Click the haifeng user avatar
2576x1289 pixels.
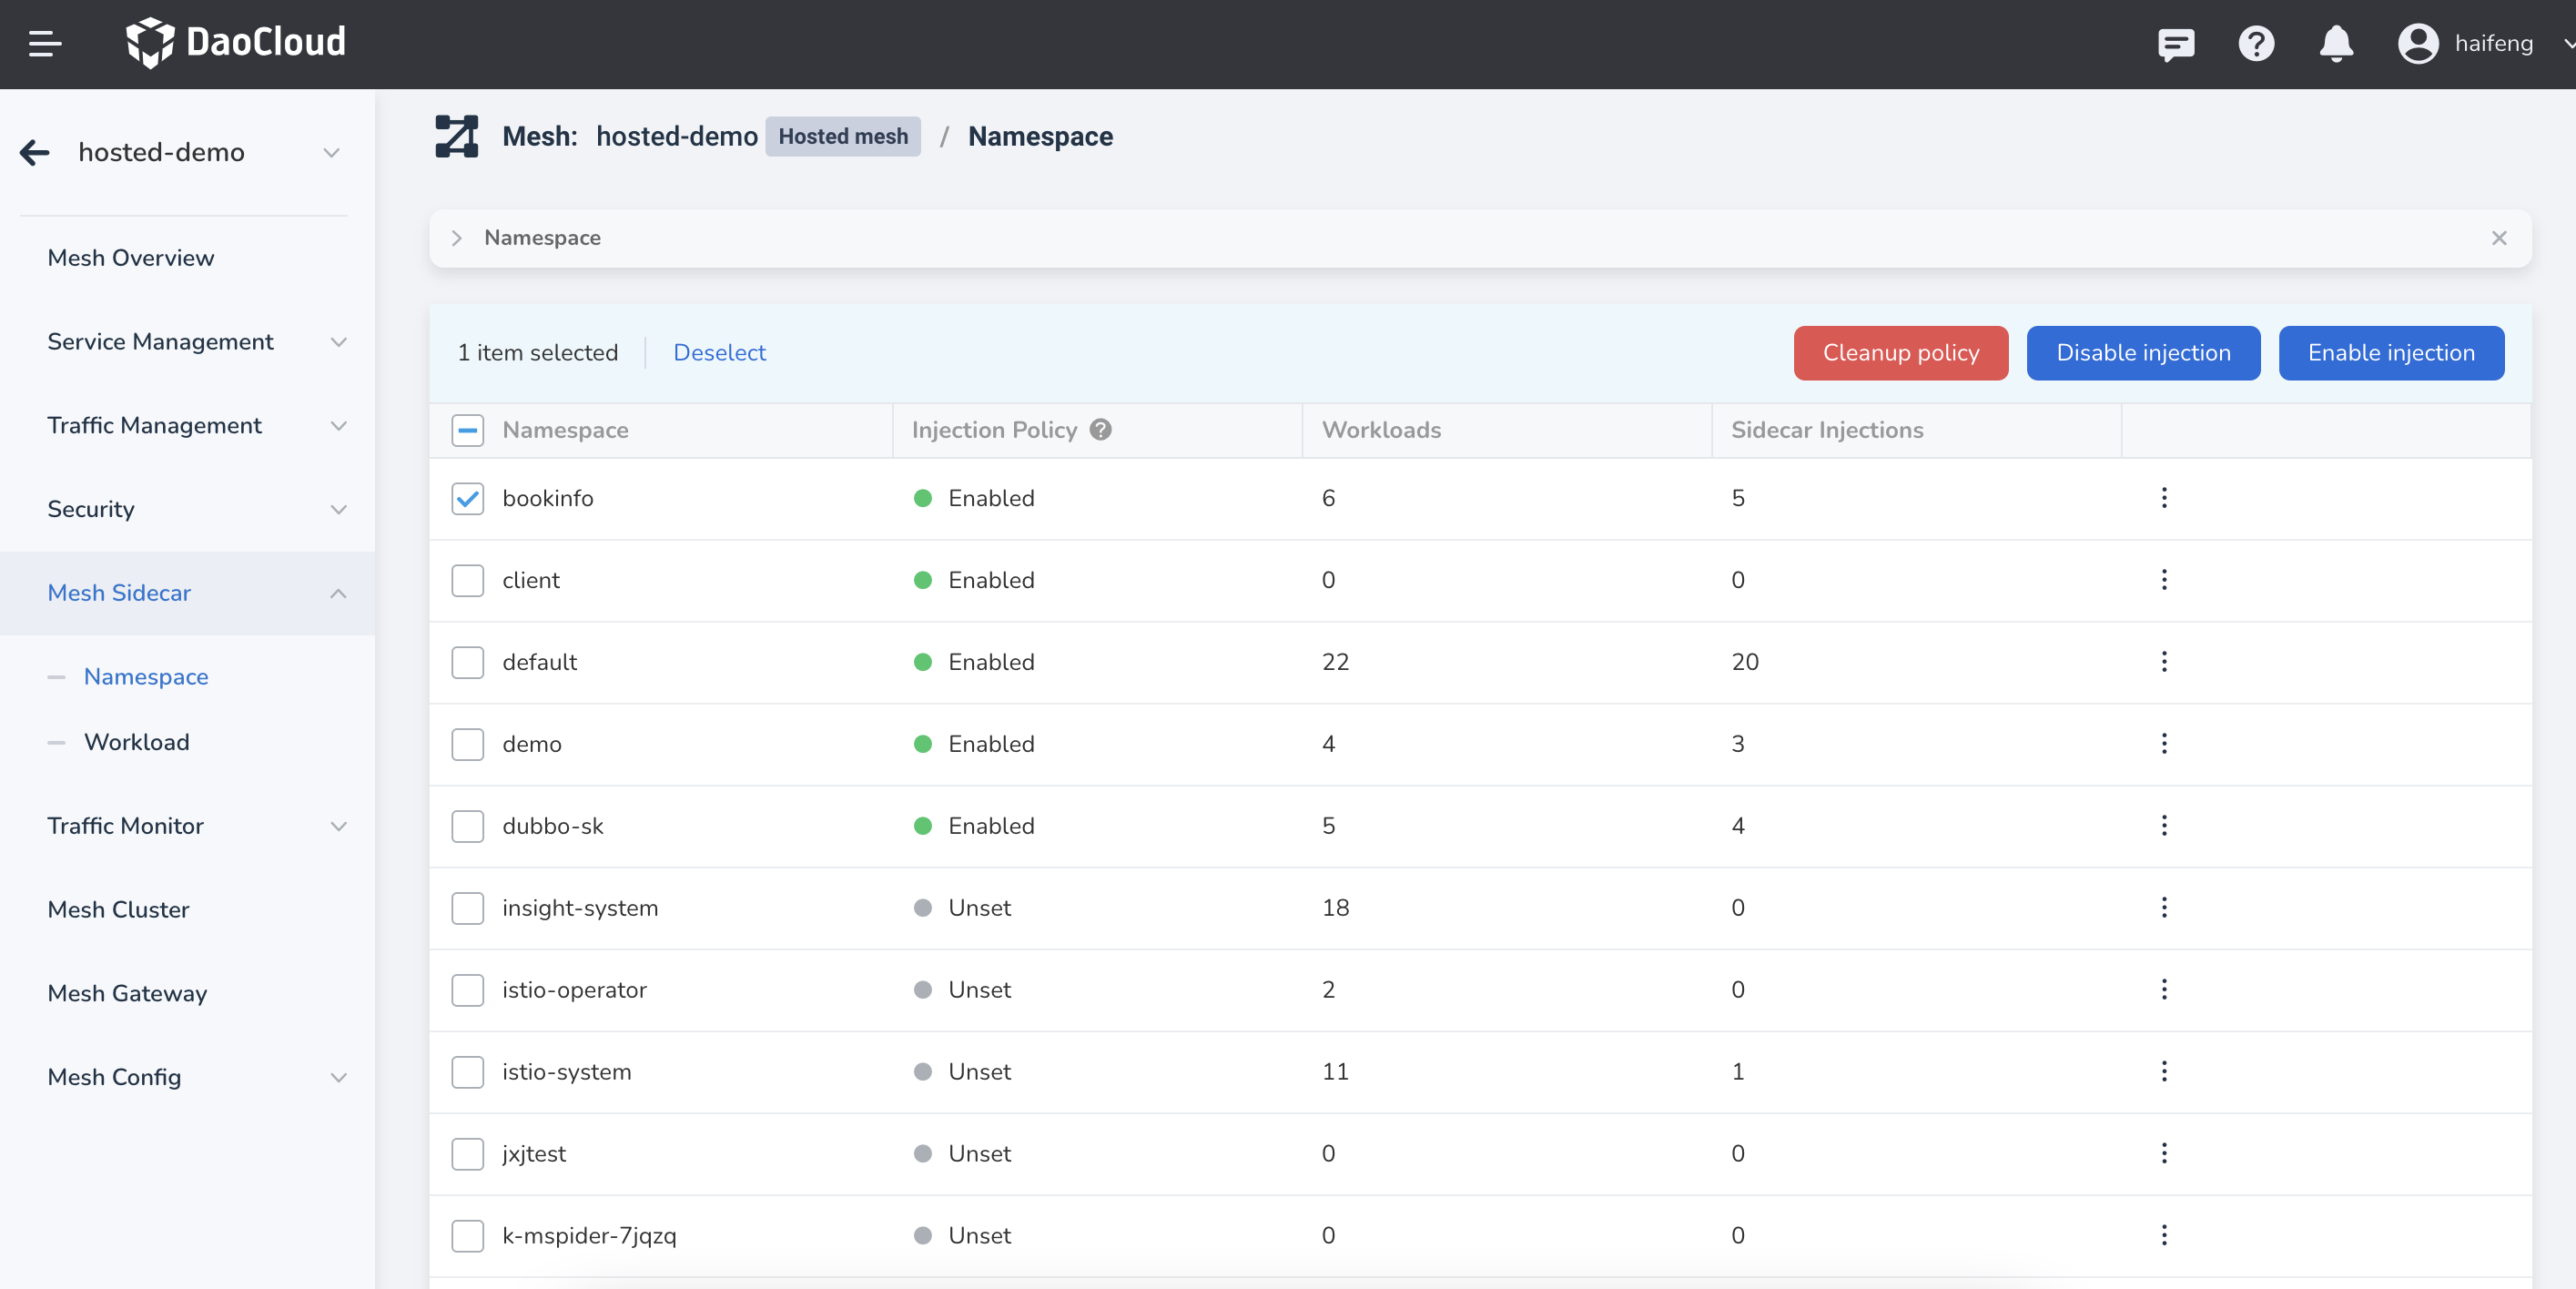2418,43
